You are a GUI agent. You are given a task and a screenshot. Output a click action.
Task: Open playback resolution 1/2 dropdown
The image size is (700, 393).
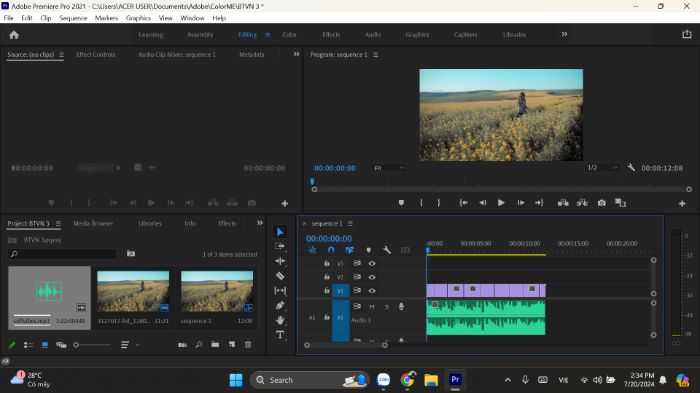(602, 167)
